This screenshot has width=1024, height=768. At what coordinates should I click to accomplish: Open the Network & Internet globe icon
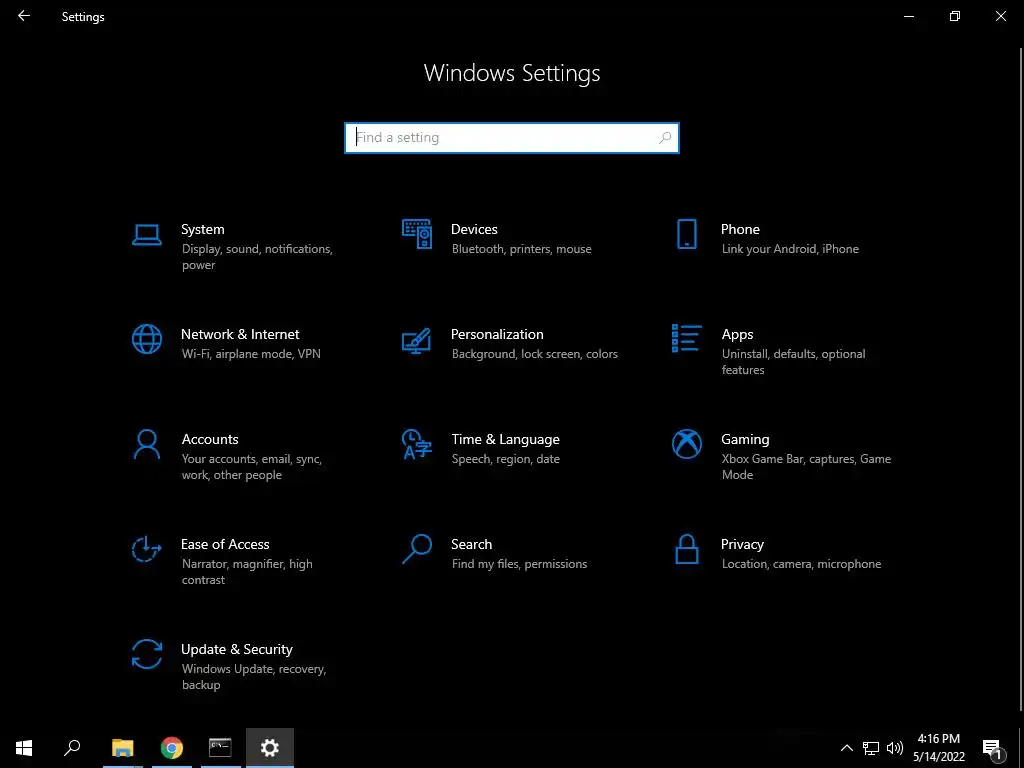[x=146, y=339]
